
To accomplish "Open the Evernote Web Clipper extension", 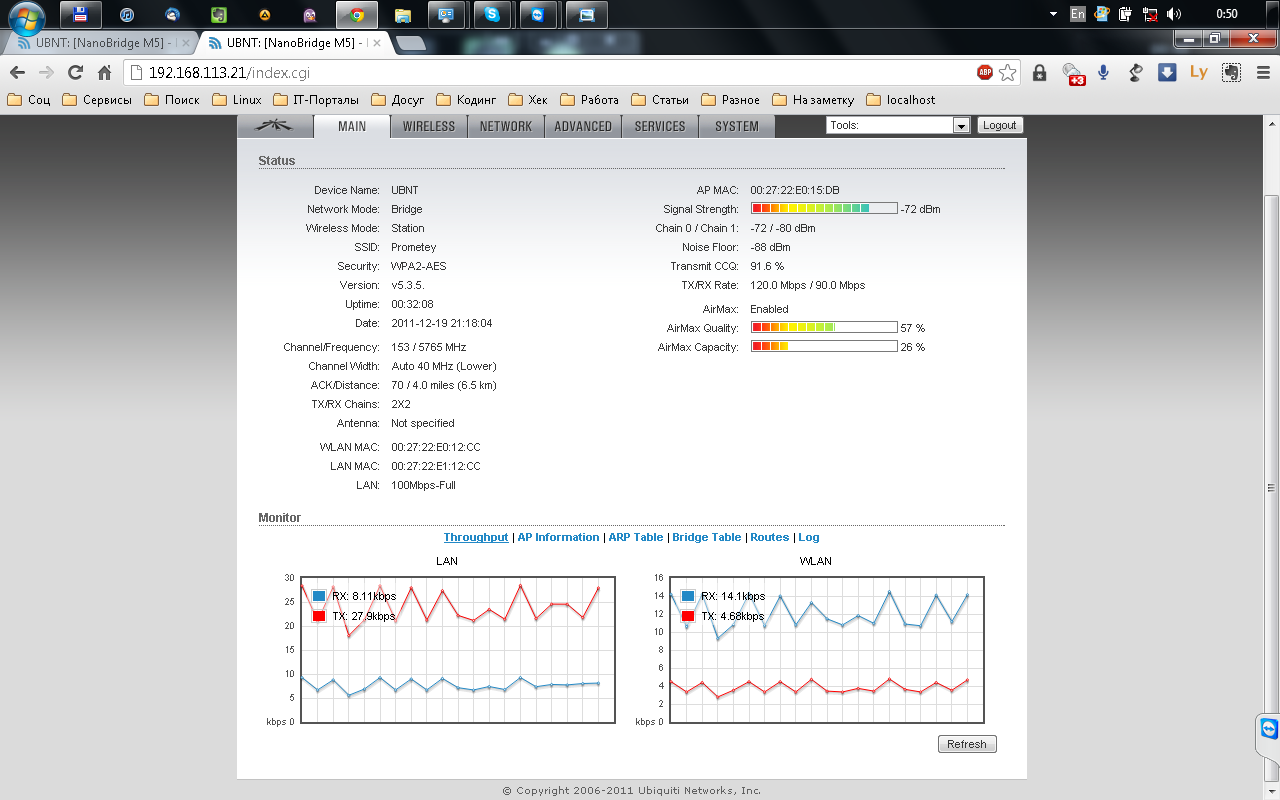I will (1232, 72).
